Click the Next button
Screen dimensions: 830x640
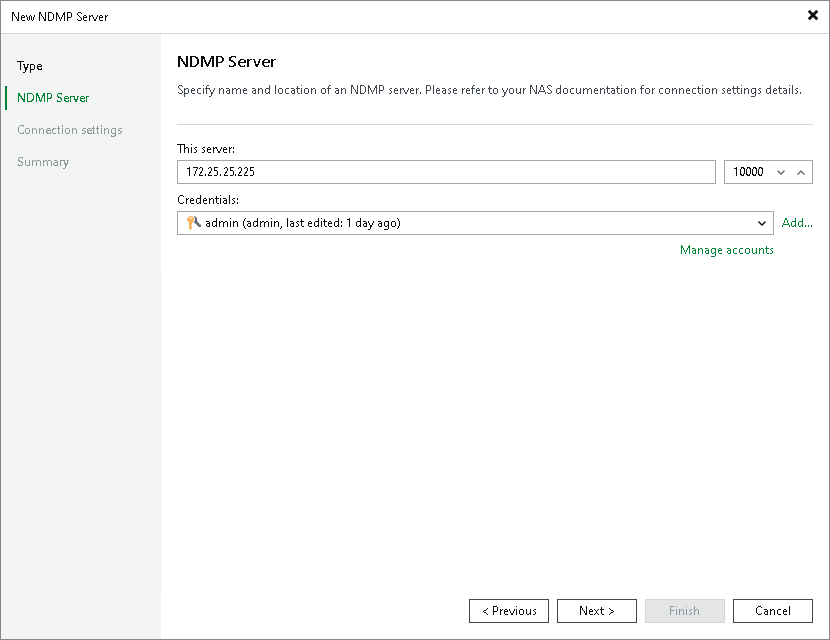click(x=597, y=611)
